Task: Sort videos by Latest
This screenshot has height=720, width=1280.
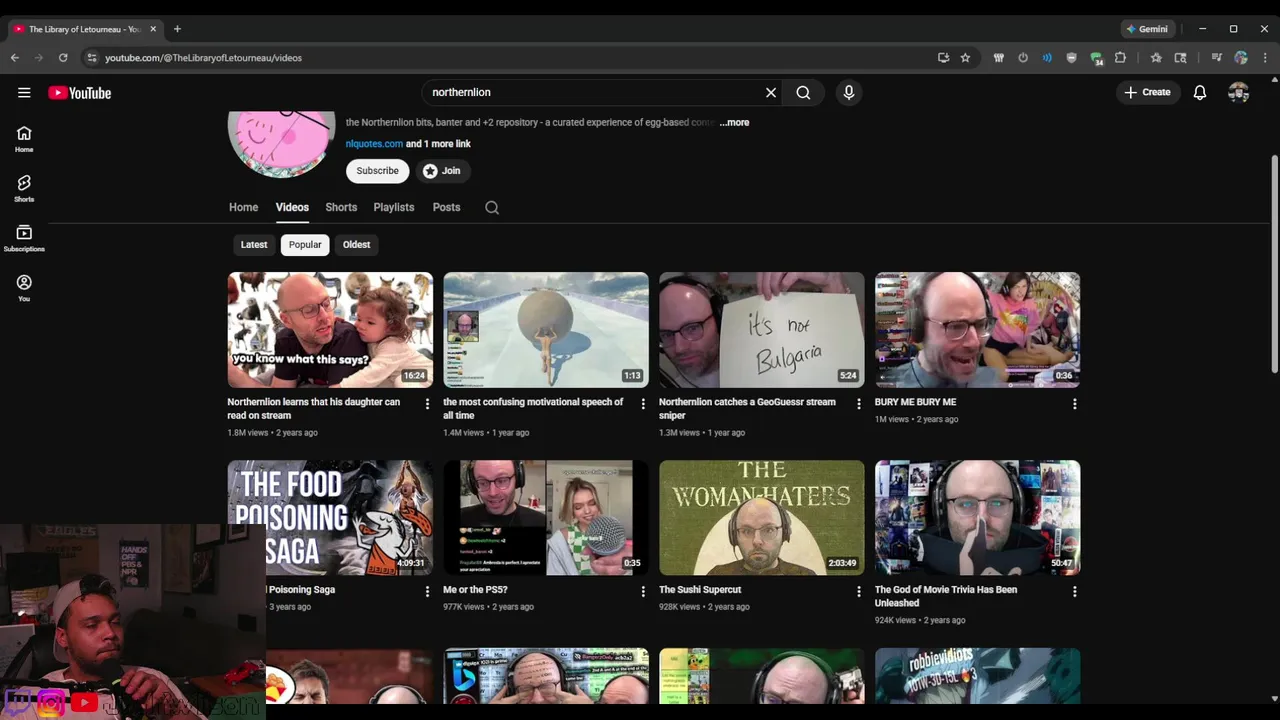Action: [254, 245]
